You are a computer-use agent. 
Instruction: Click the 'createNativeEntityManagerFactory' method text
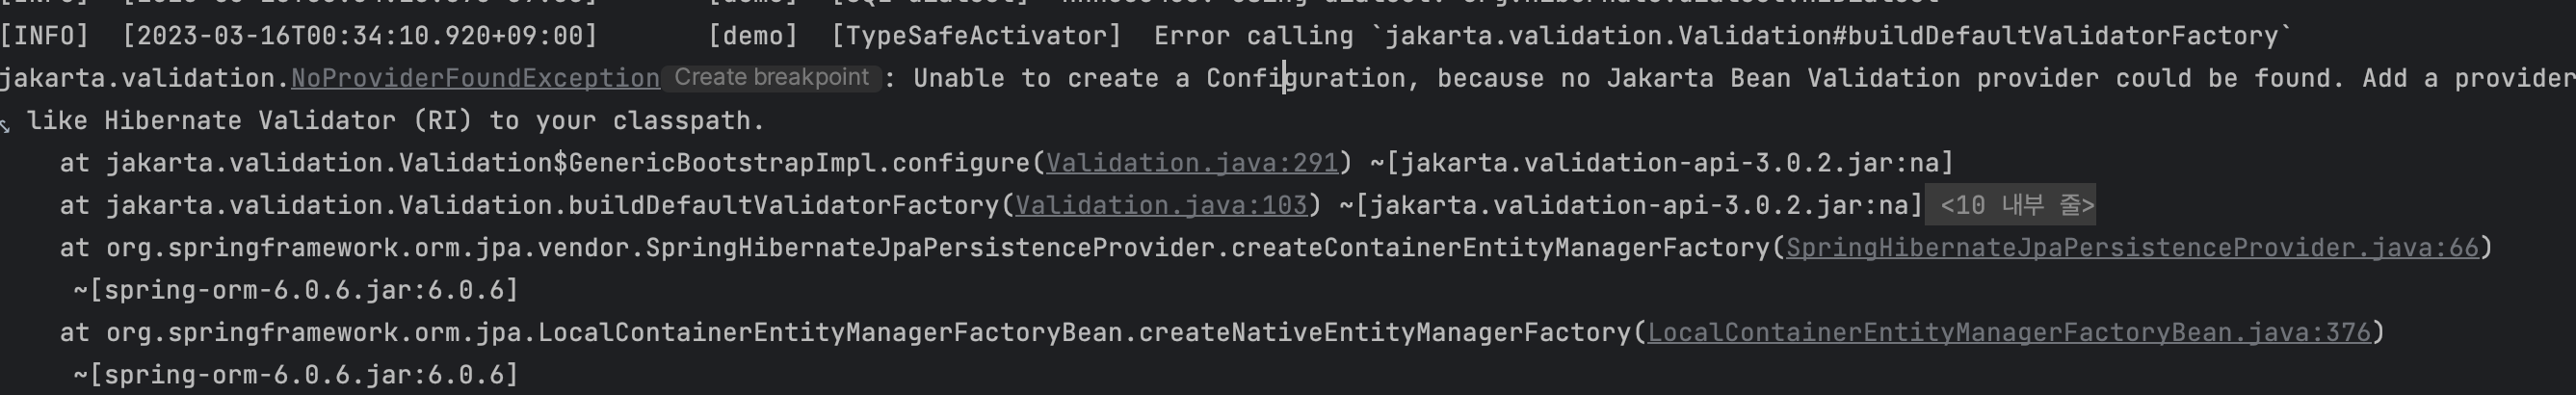click(1385, 332)
